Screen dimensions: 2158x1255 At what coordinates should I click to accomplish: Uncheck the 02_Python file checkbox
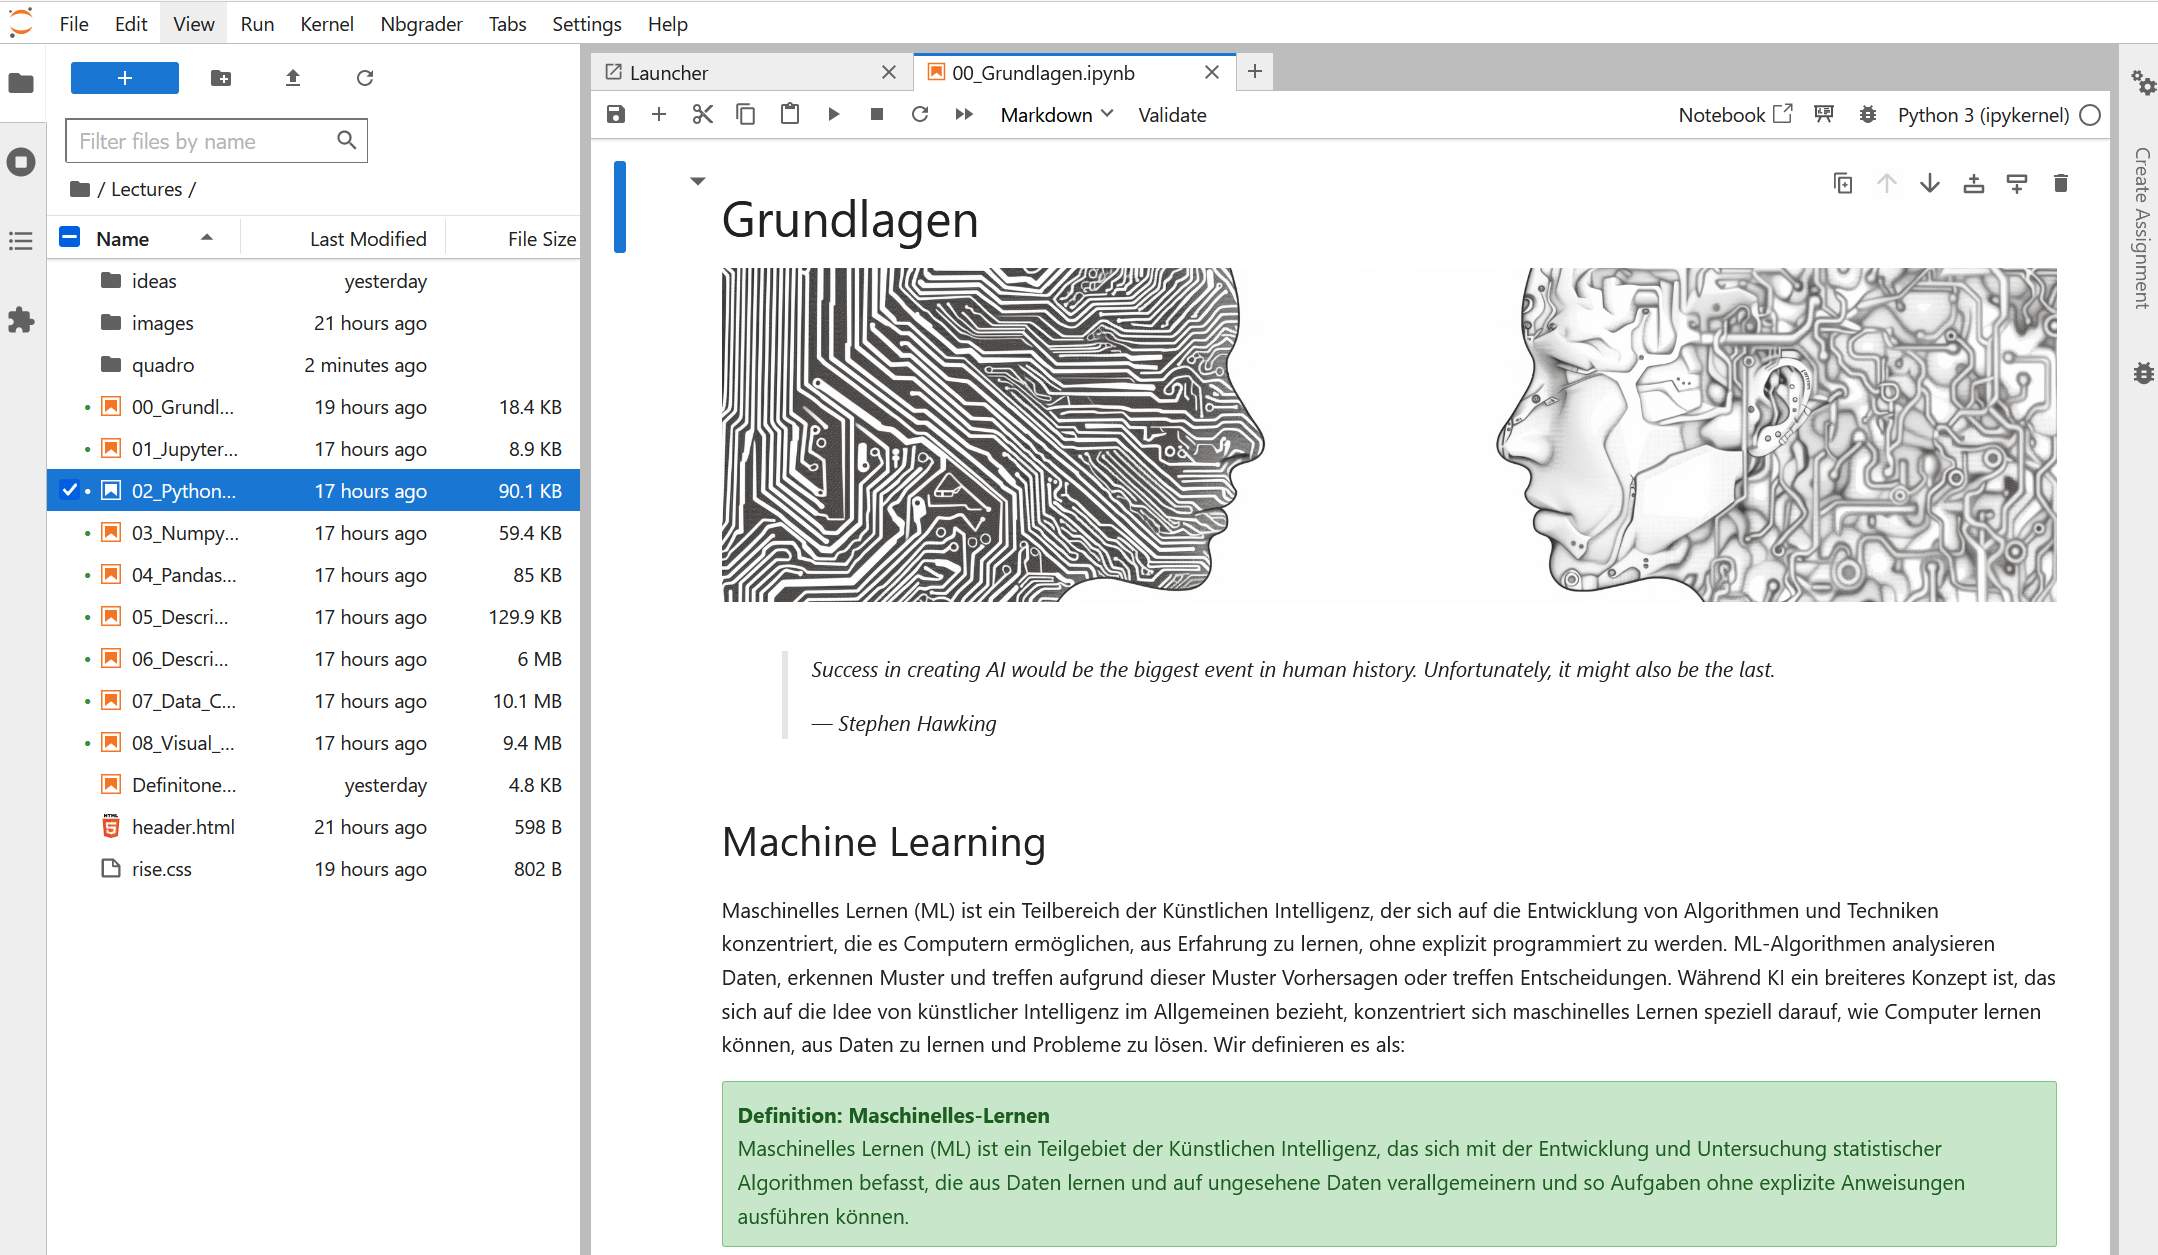tap(69, 490)
